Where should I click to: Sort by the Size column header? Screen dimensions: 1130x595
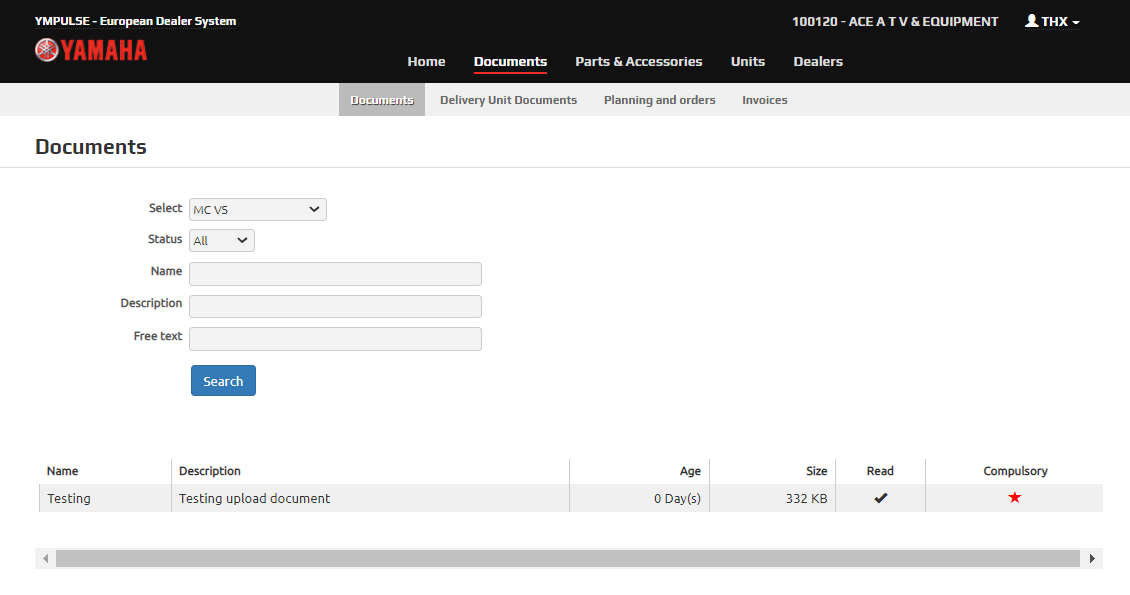point(817,471)
